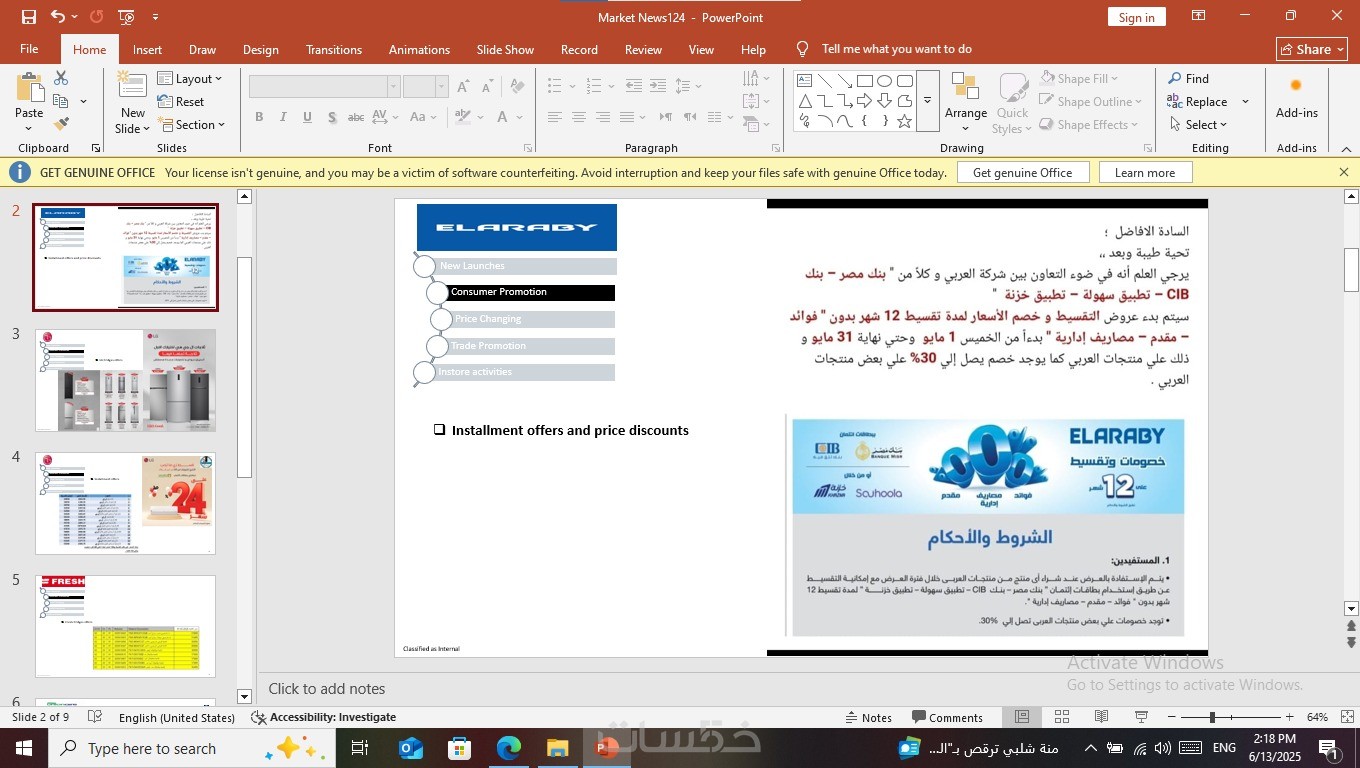Screen dimensions: 1360x768
Task: Open Find with the magnifier icon
Action: click(x=1188, y=78)
